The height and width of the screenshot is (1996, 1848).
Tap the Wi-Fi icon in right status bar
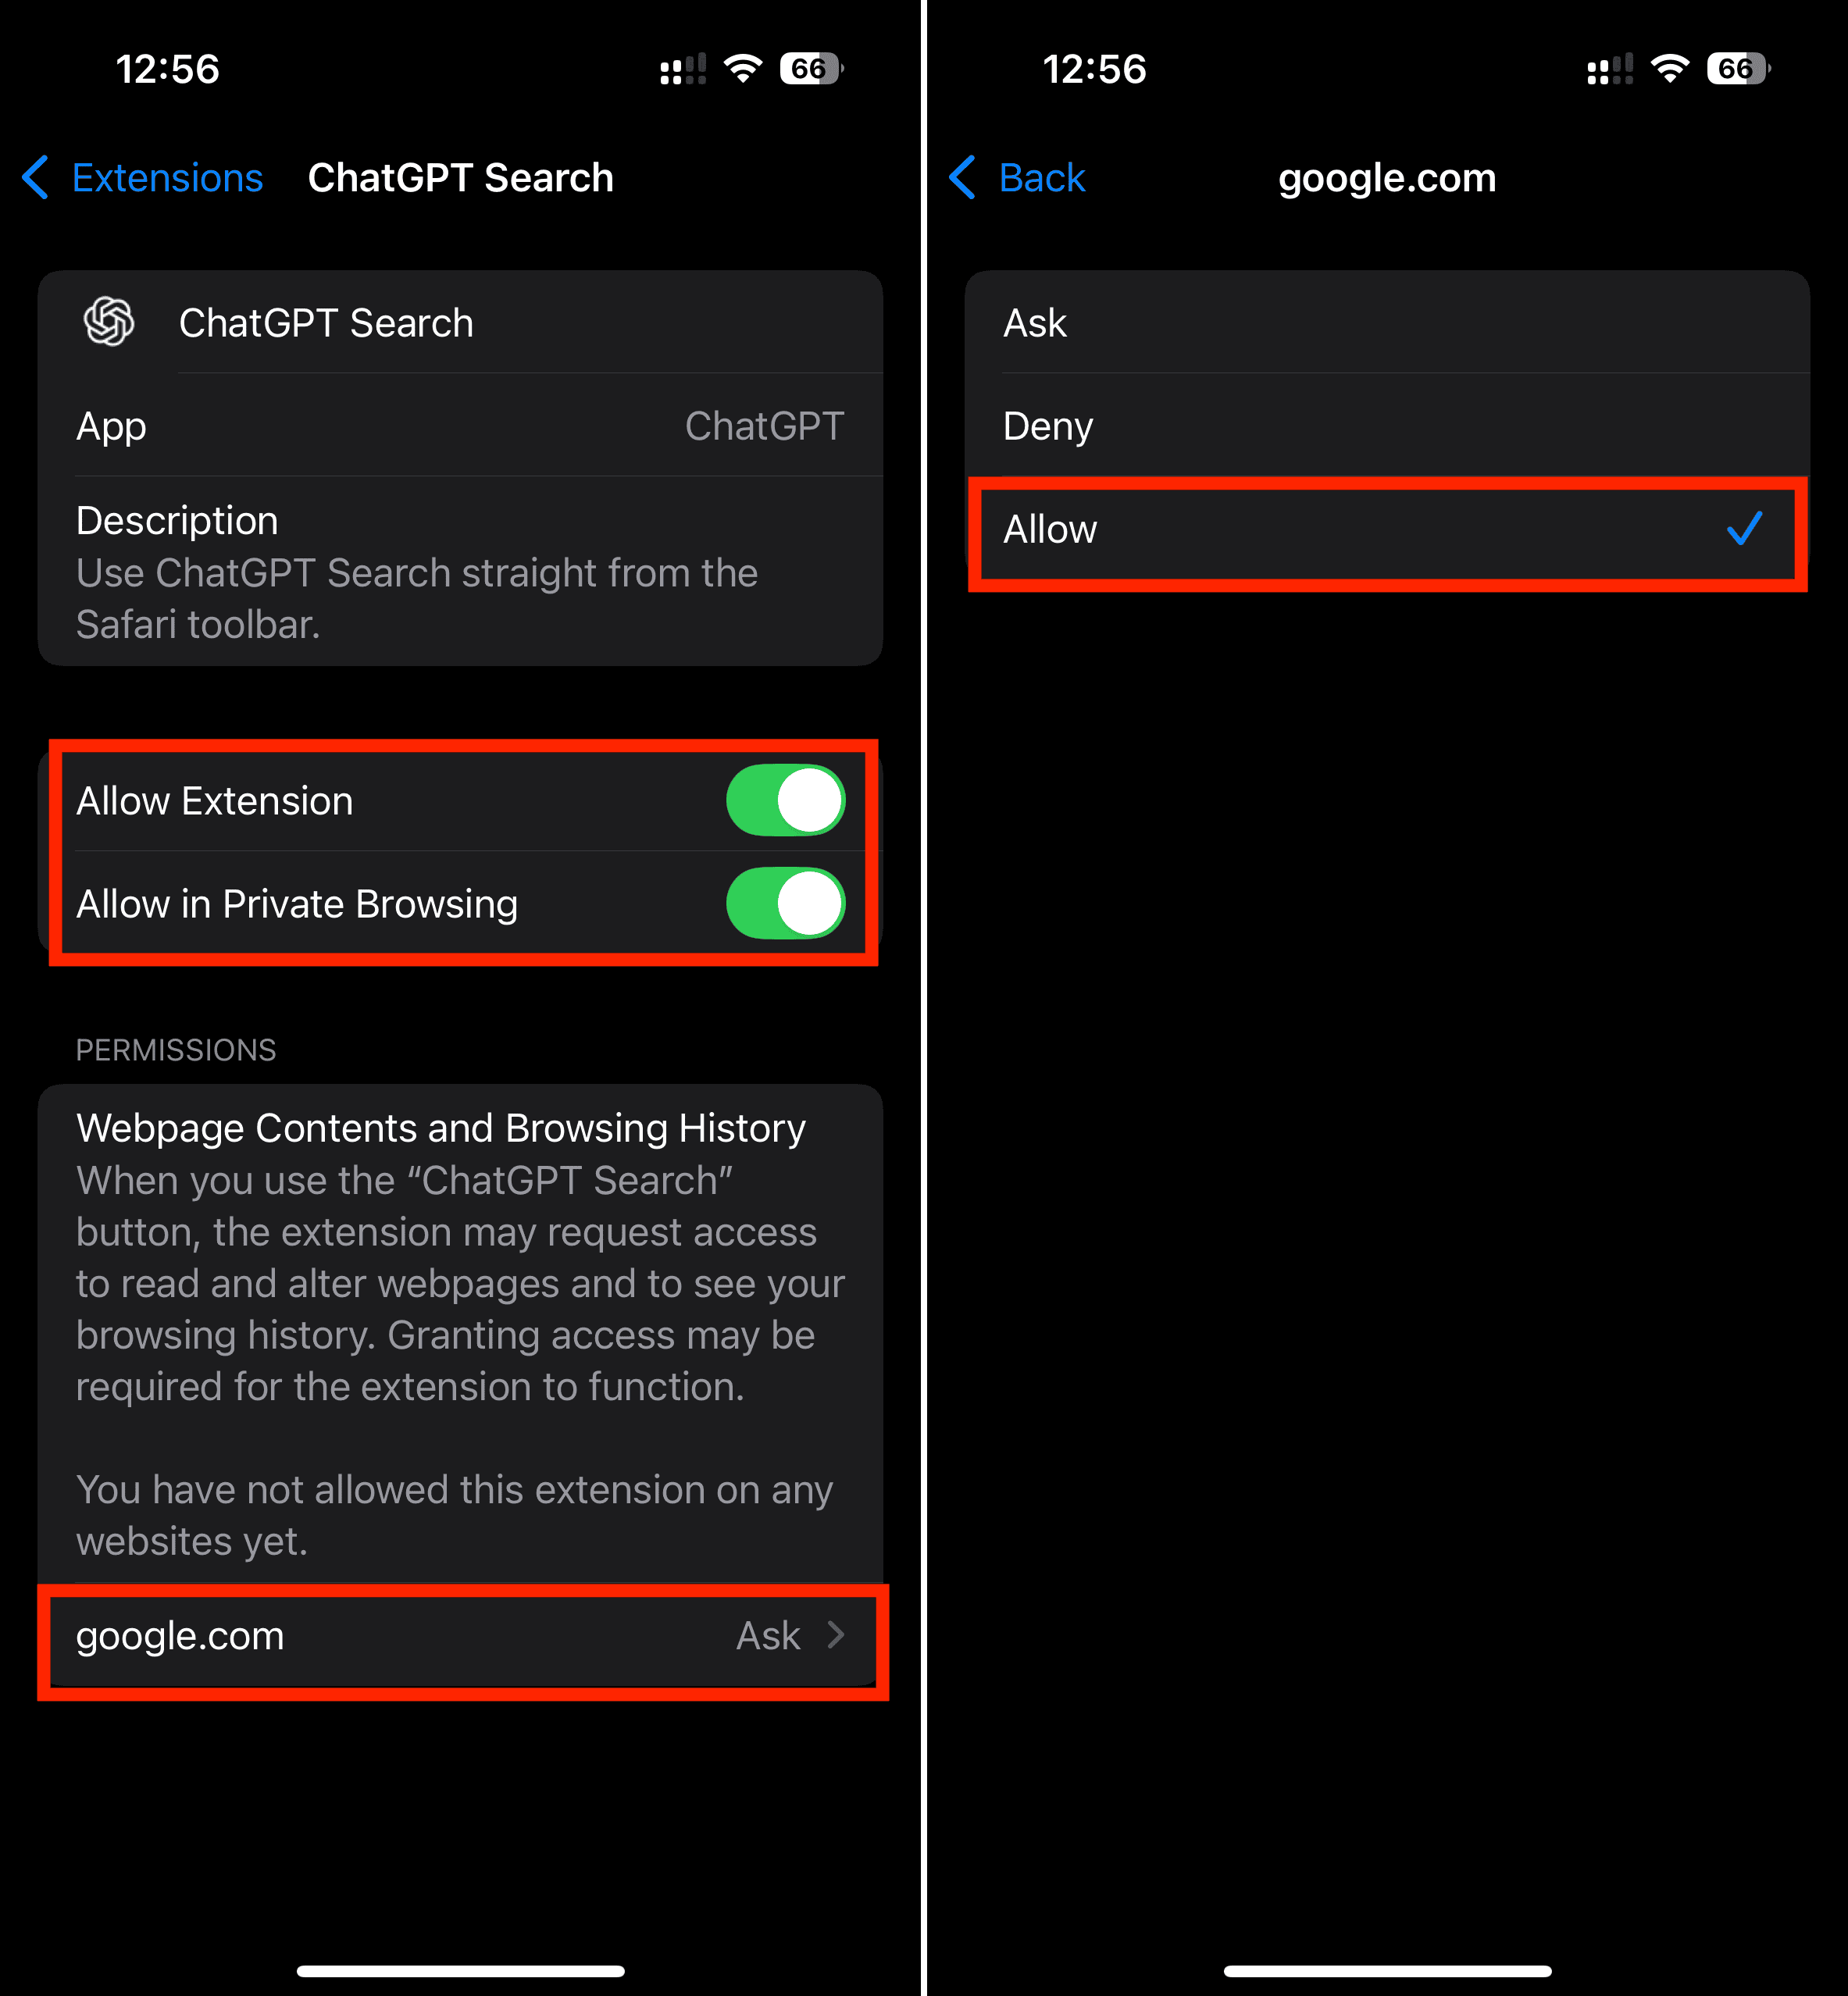[x=1670, y=69]
